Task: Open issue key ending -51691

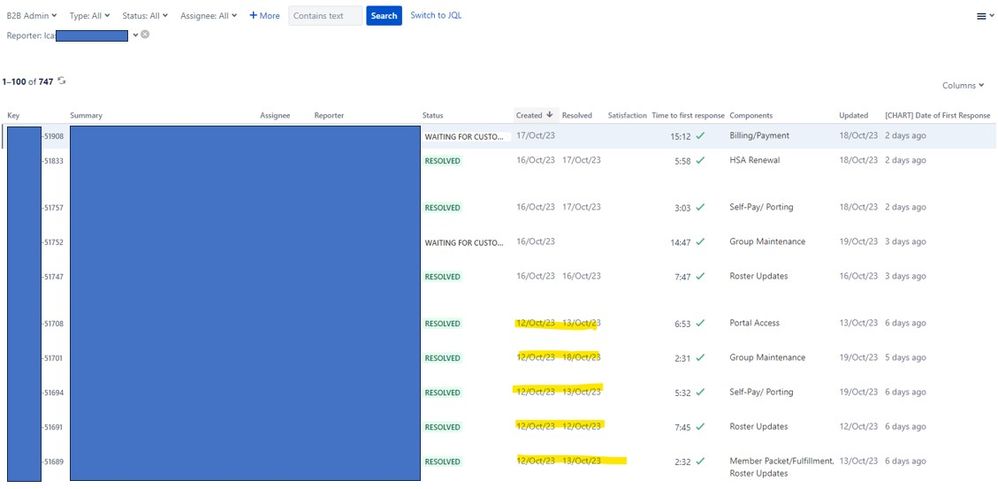Action: (x=53, y=427)
